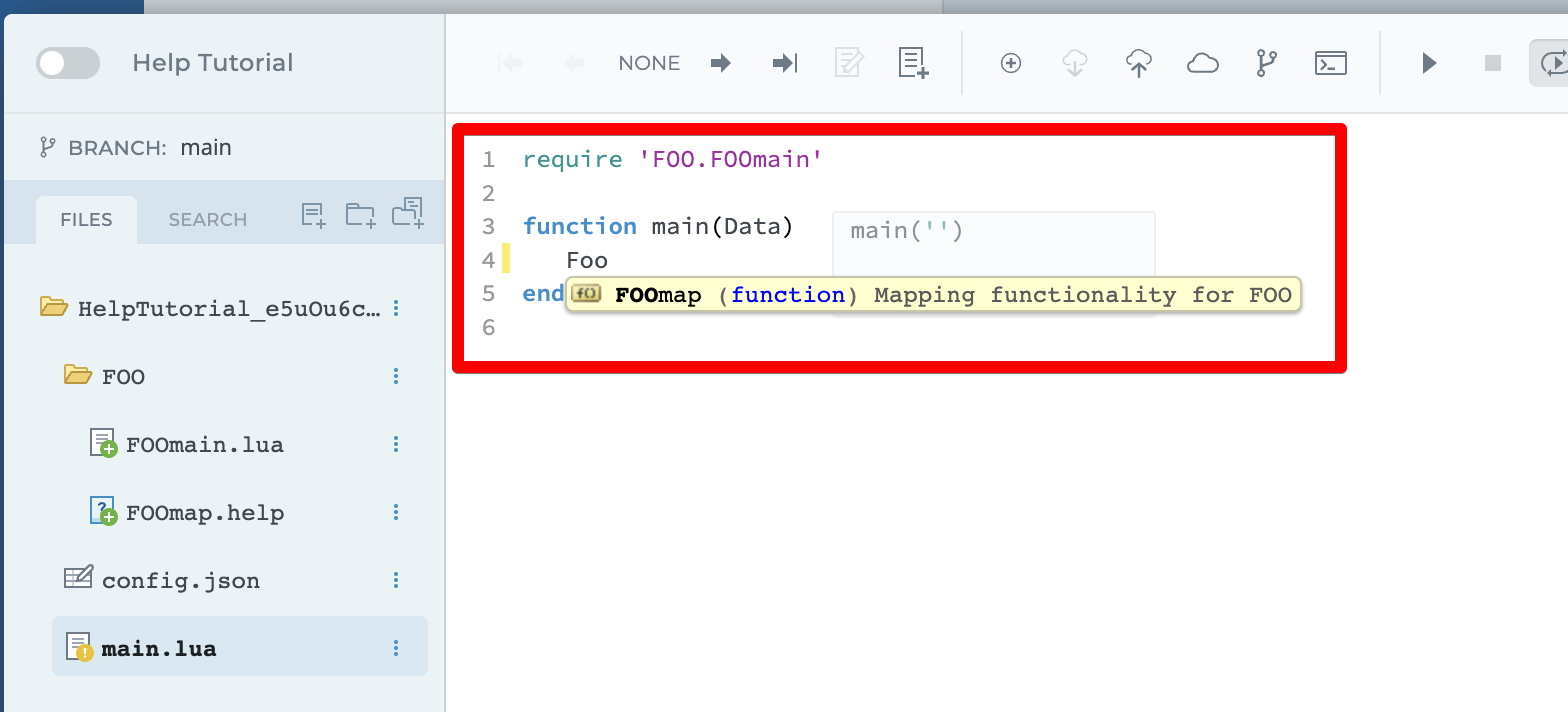Open the terminal console icon
Screen dimensions: 1568x712
(1330, 63)
